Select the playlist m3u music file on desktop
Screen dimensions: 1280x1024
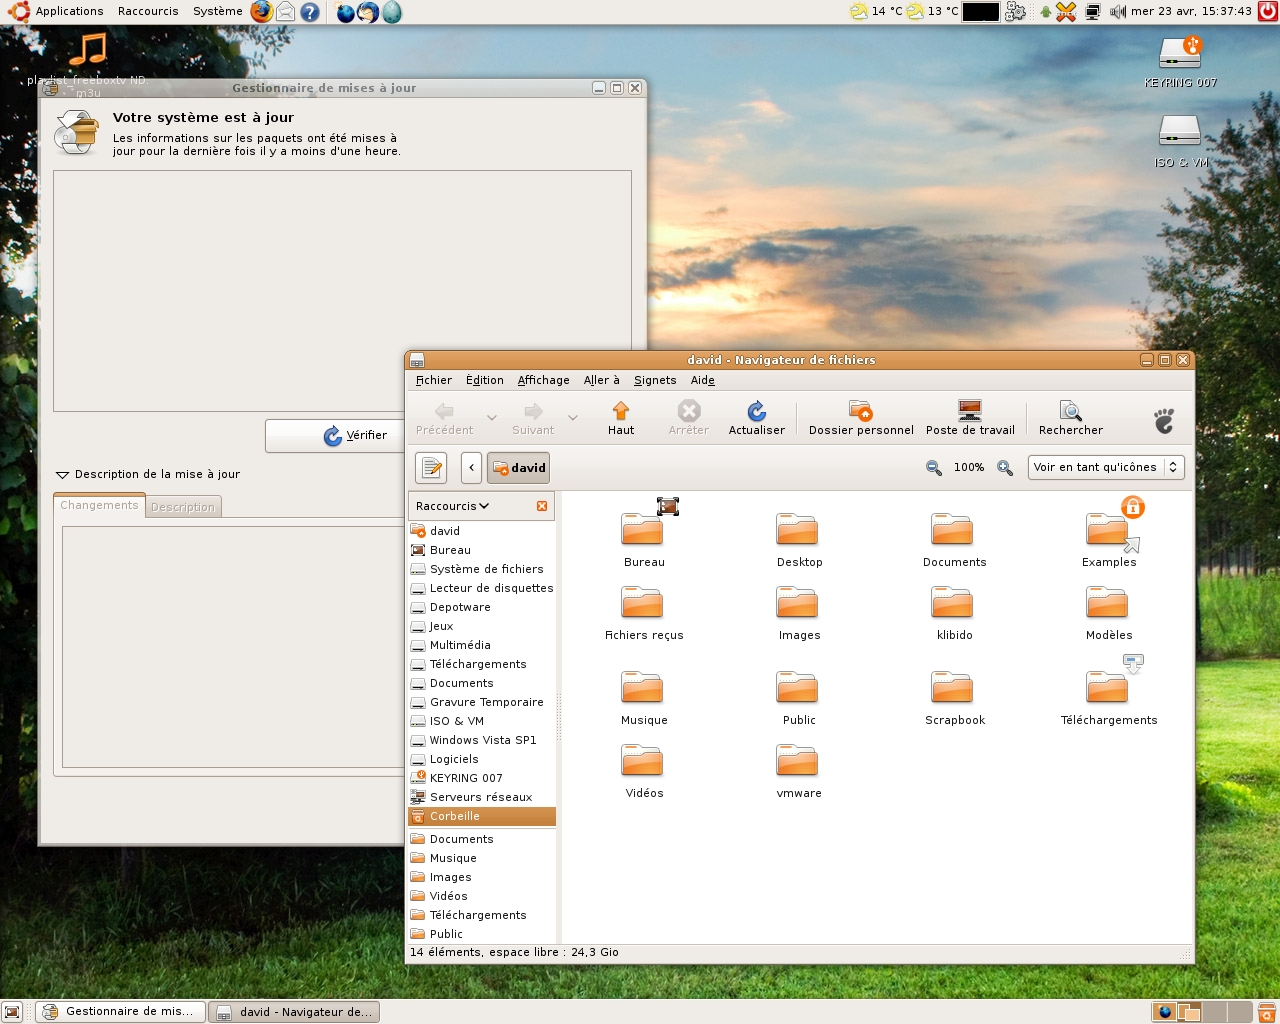point(88,64)
